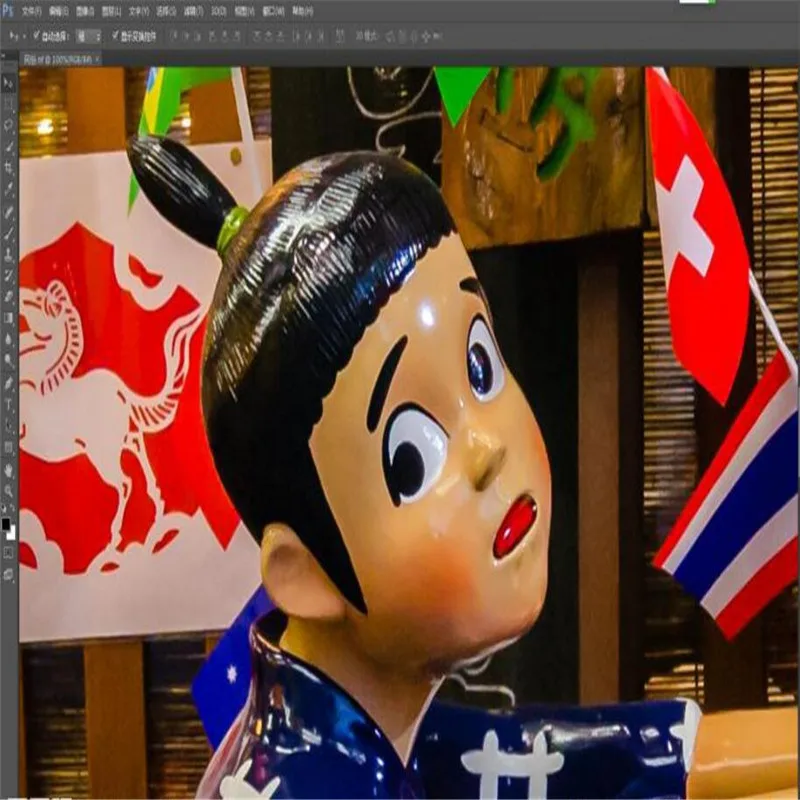Click Distribute Horizontal Centers in options bar

coord(308,36)
